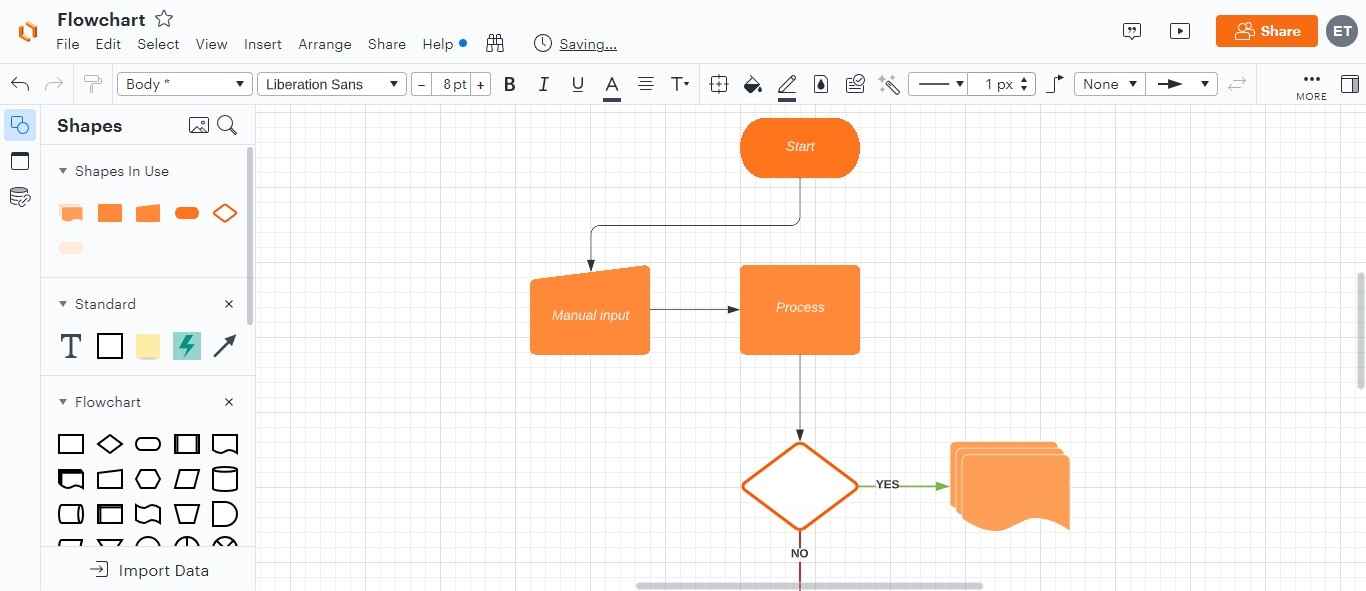Open the File menu
The height and width of the screenshot is (591, 1366).
pos(68,44)
